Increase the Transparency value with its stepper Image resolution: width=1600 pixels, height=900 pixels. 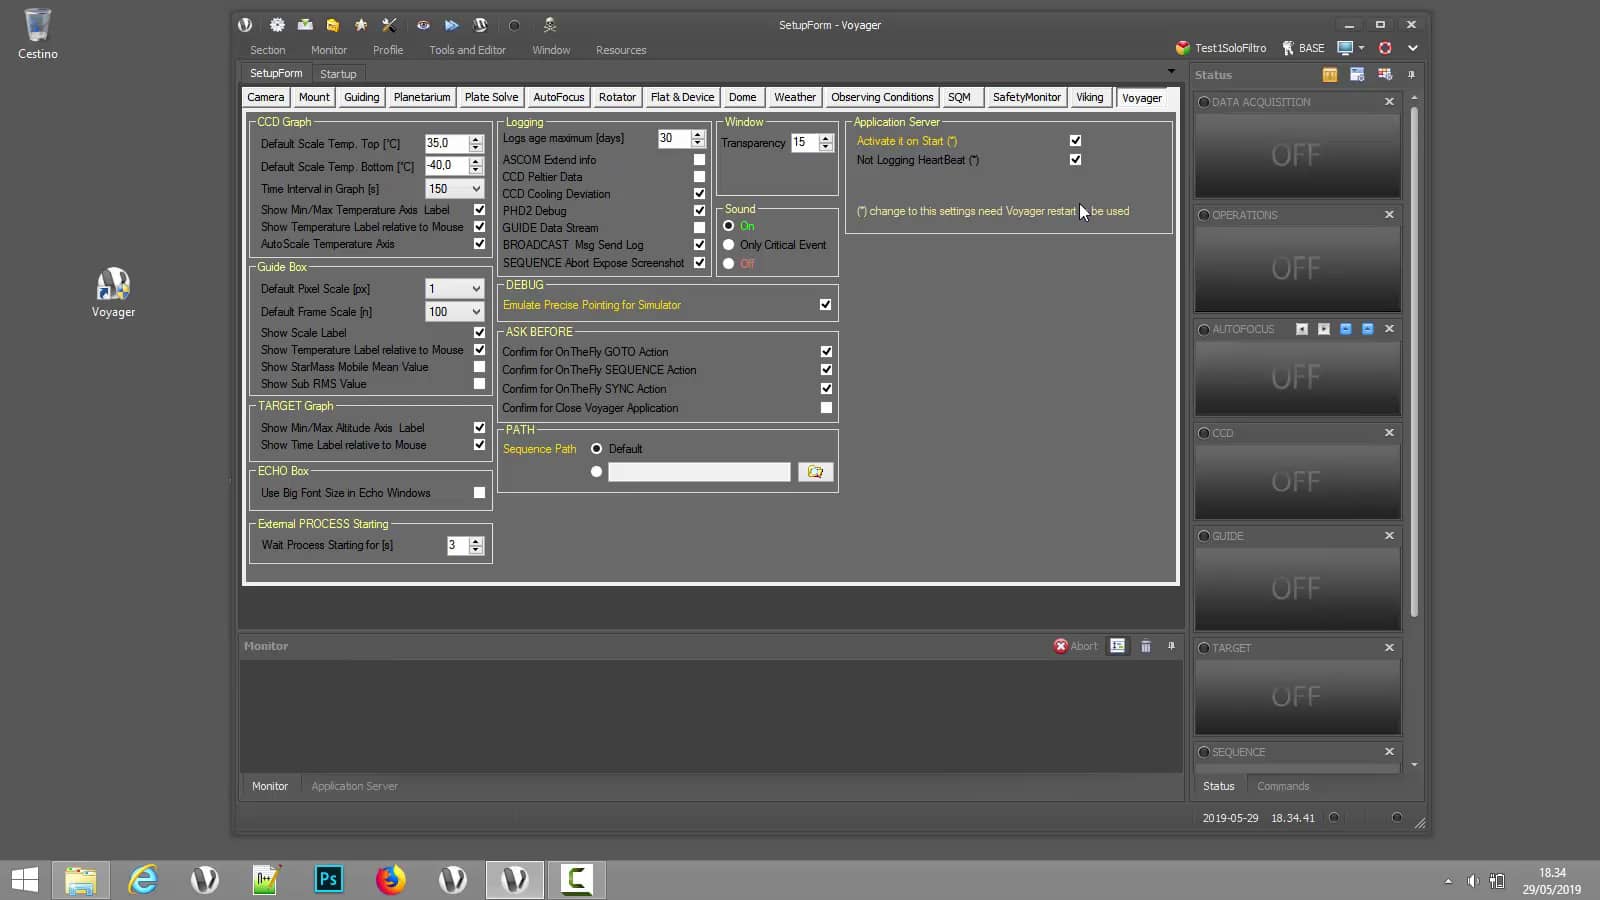826,139
